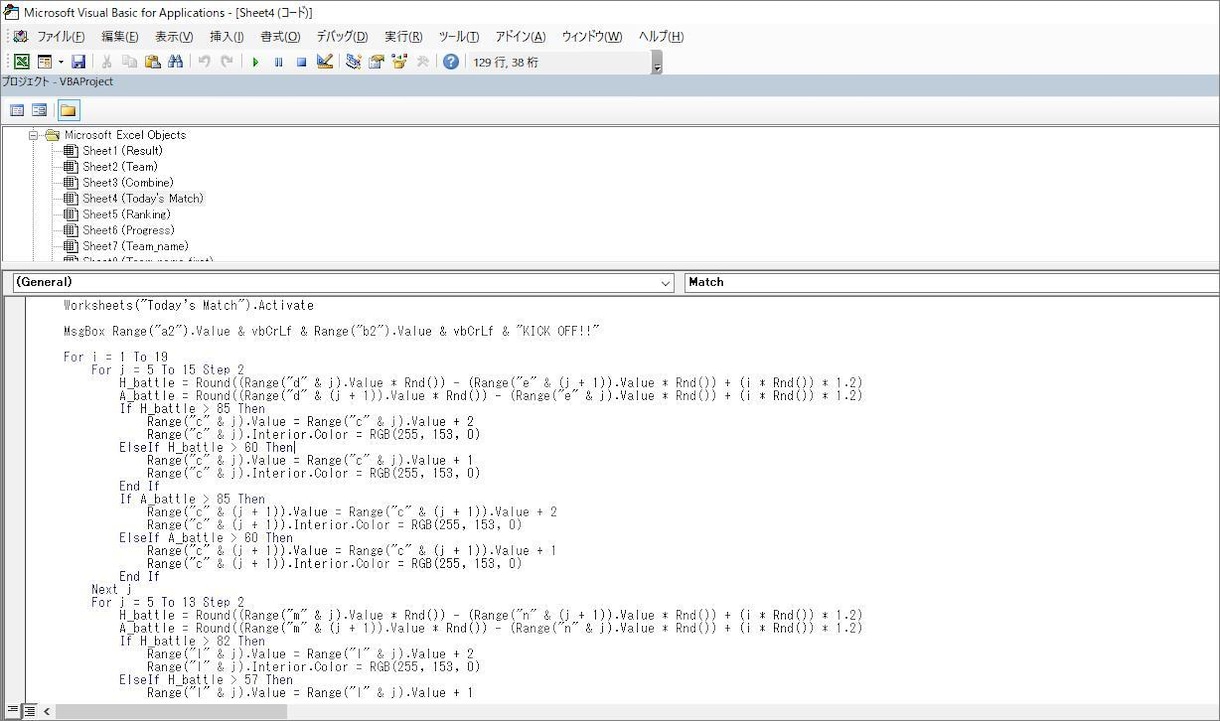
Task: Open the デバッグ(D) menu
Action: tap(342, 37)
